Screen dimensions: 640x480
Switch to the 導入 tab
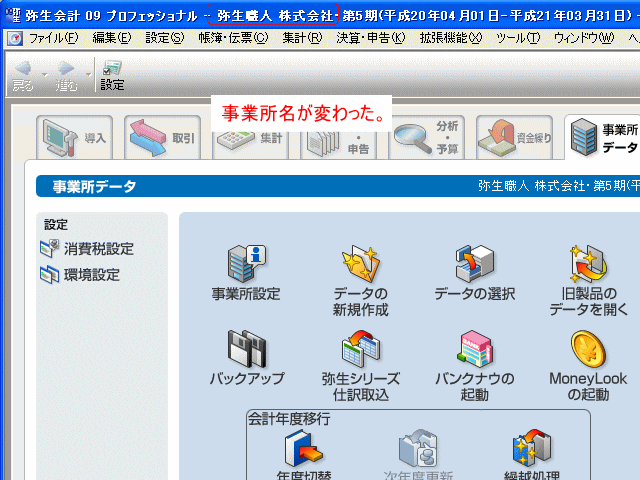click(x=74, y=138)
